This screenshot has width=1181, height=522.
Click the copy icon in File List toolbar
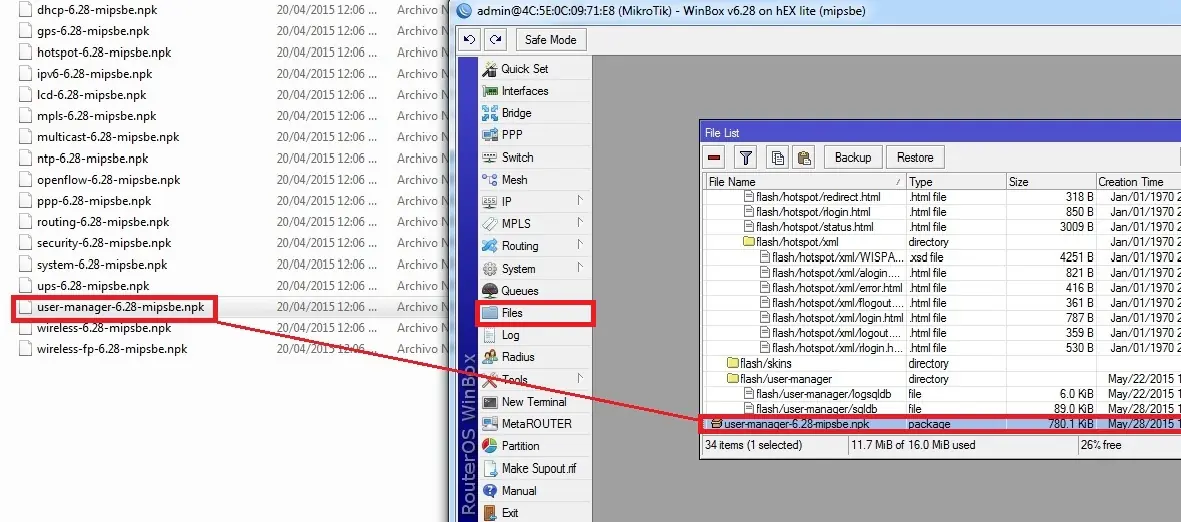[777, 157]
